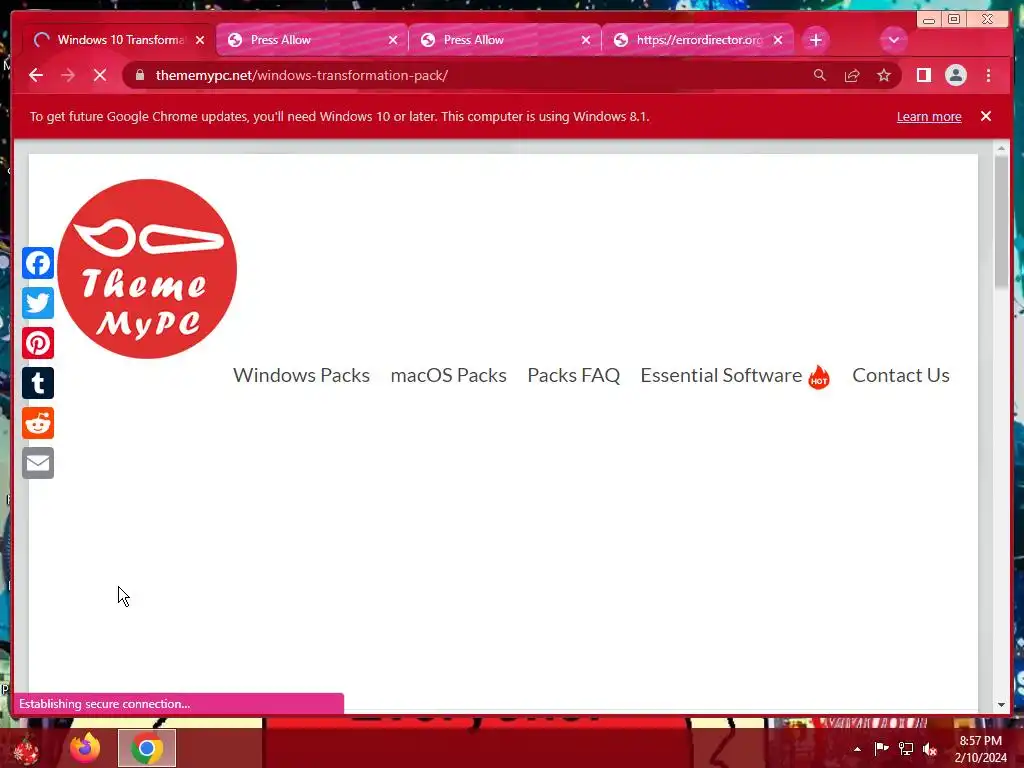This screenshot has height=768, width=1024.
Task: Click the page vertical scrollbar thumb
Action: [1001, 221]
